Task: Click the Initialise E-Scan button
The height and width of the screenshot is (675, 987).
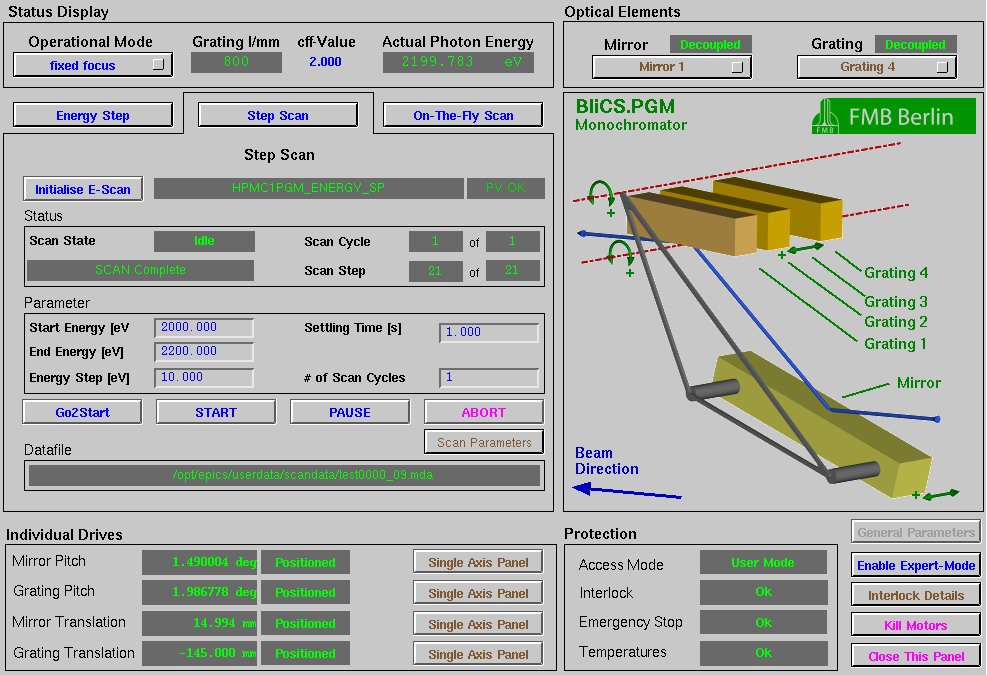Action: 83,189
